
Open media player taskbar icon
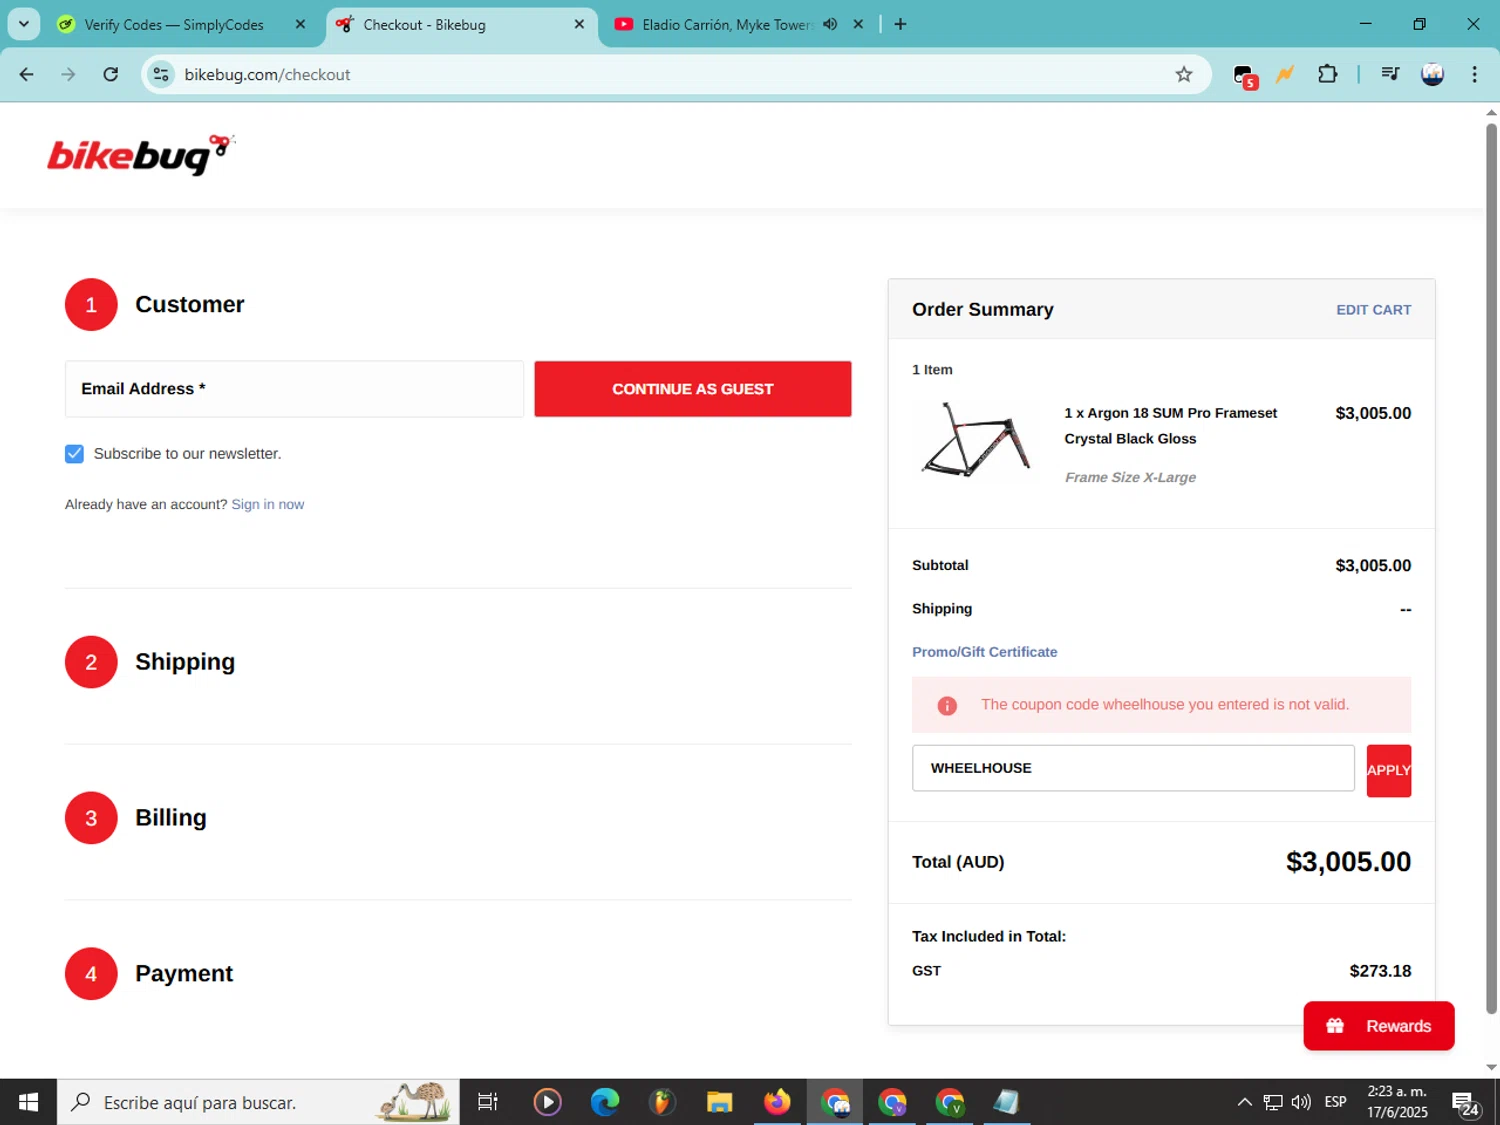(x=547, y=1102)
